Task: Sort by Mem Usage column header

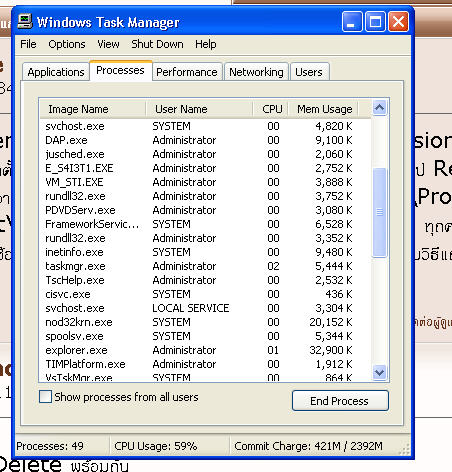Action: point(323,109)
